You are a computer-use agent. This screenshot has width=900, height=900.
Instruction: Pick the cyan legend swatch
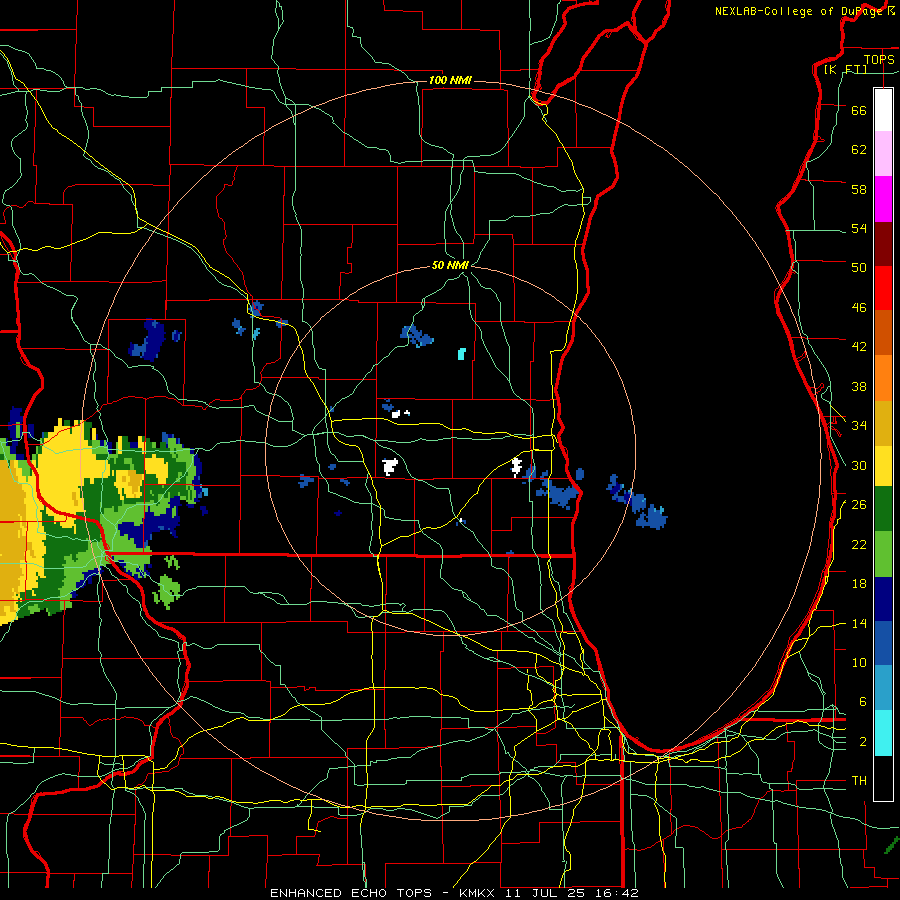tap(883, 733)
